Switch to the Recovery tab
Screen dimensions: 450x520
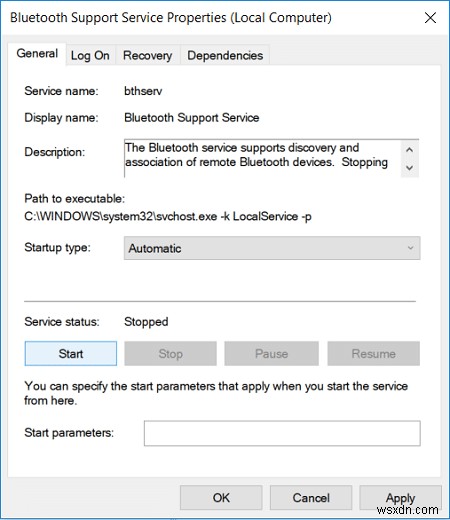point(147,55)
